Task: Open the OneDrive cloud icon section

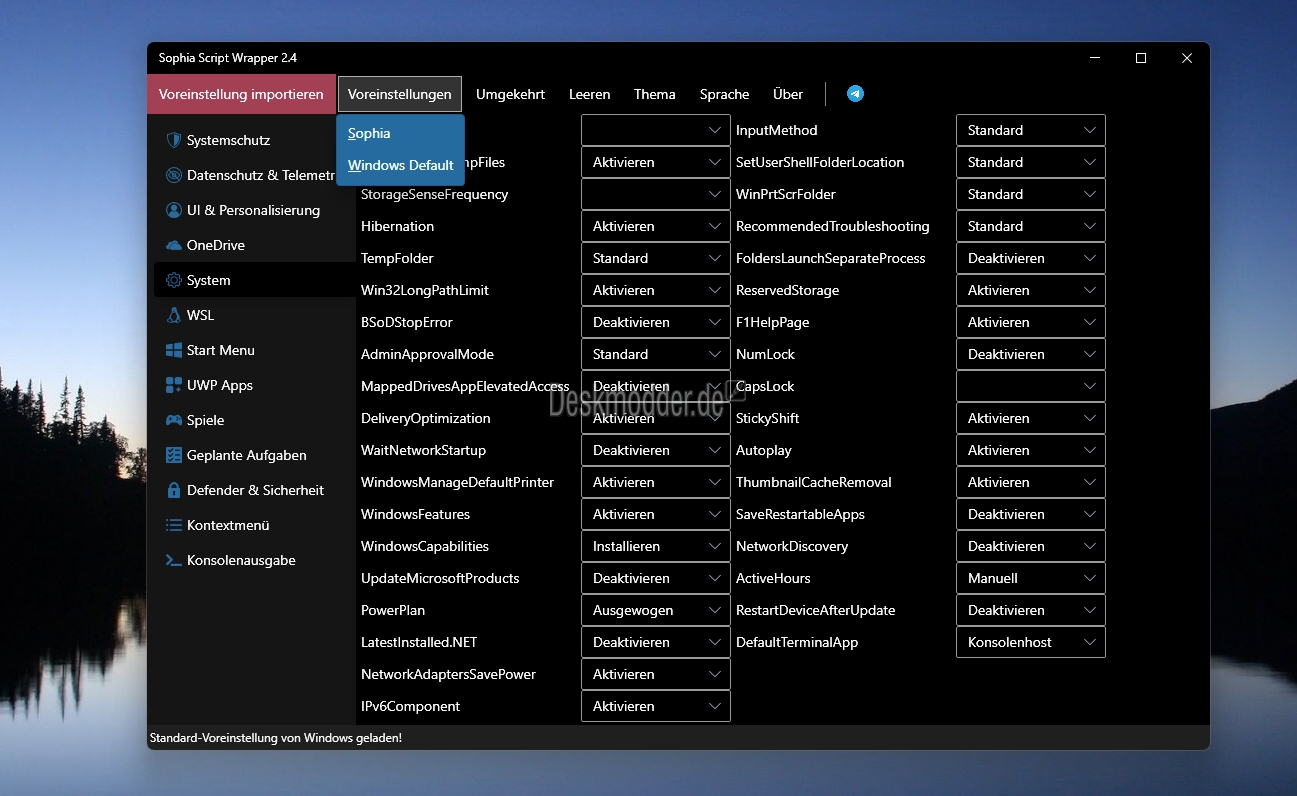Action: pyautogui.click(x=174, y=245)
